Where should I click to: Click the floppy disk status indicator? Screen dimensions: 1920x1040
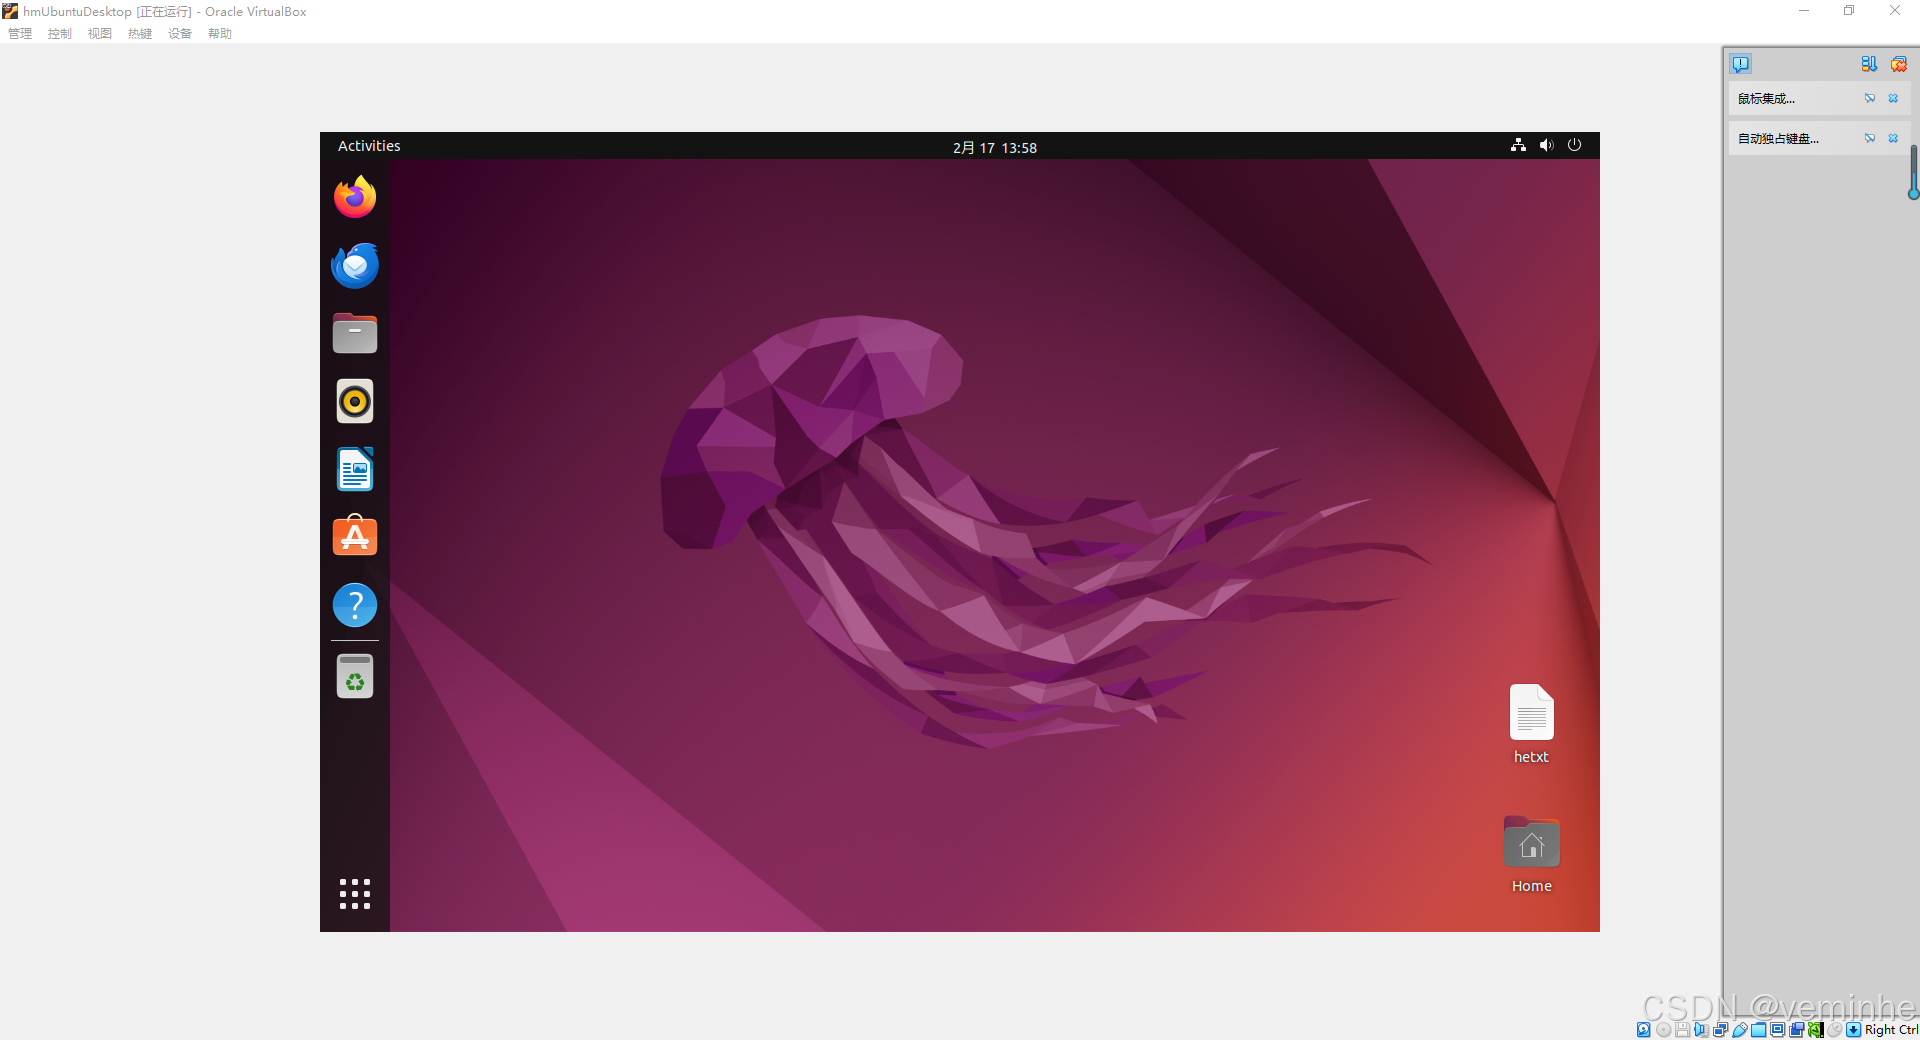[x=1683, y=1029]
